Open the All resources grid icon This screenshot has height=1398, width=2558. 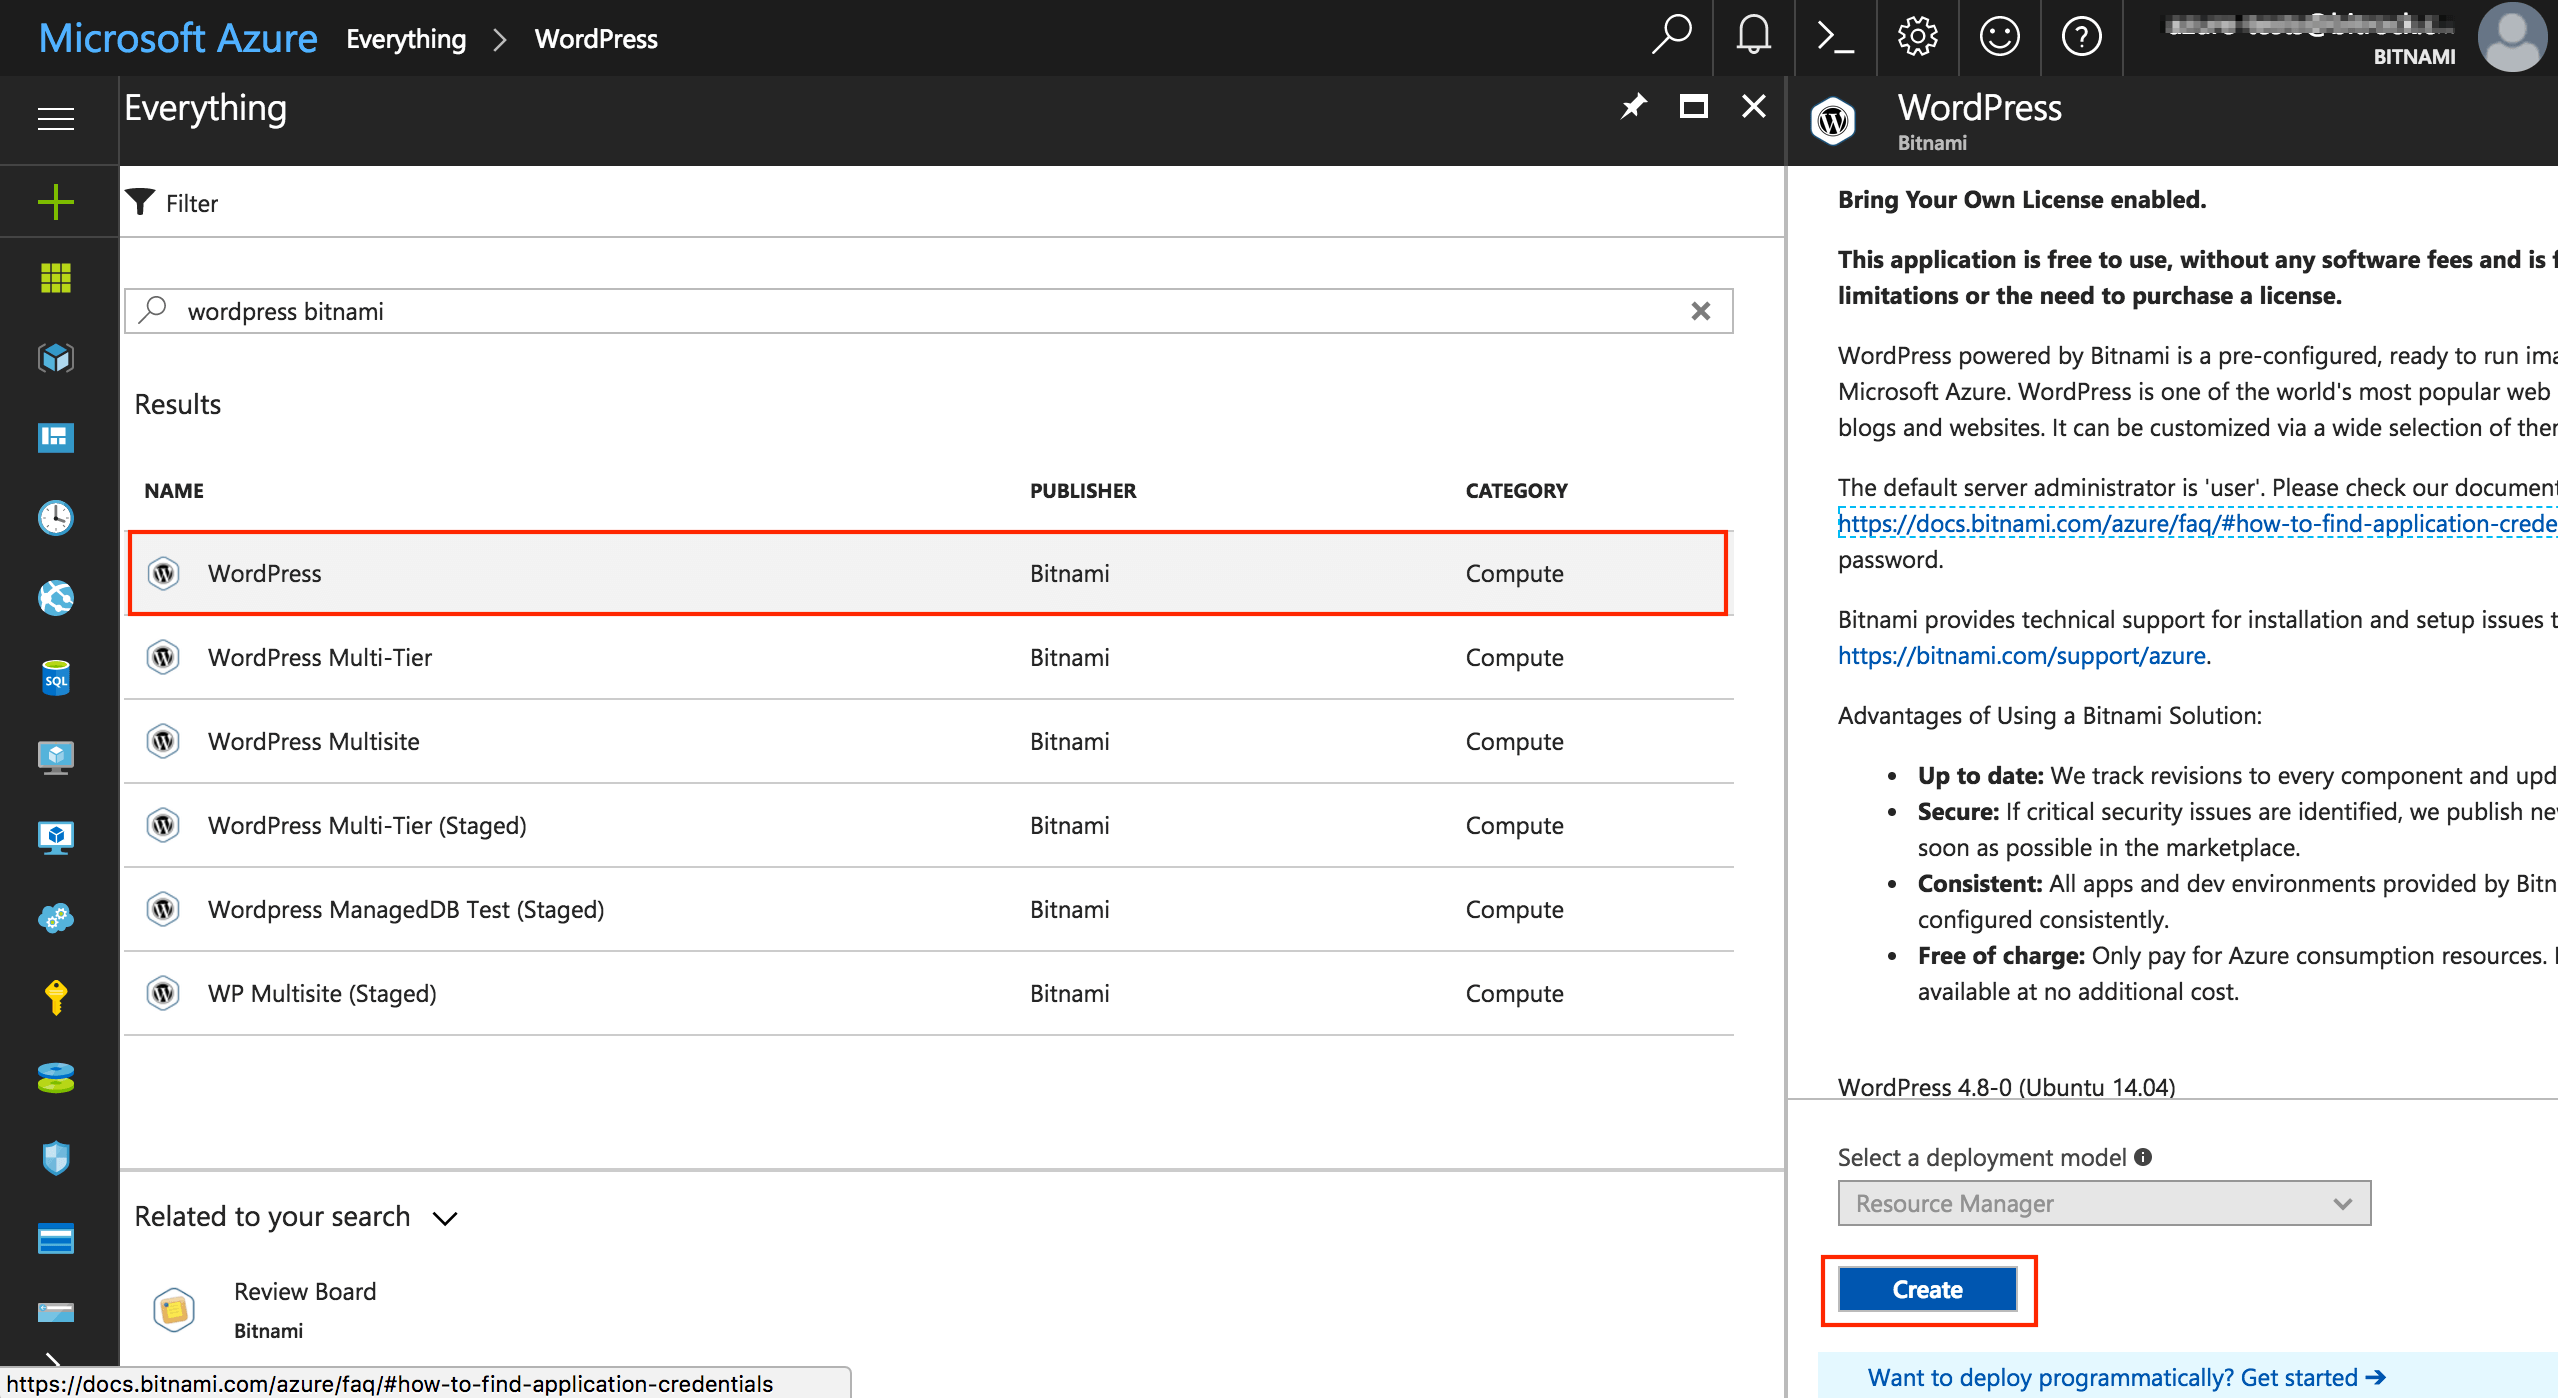[56, 278]
